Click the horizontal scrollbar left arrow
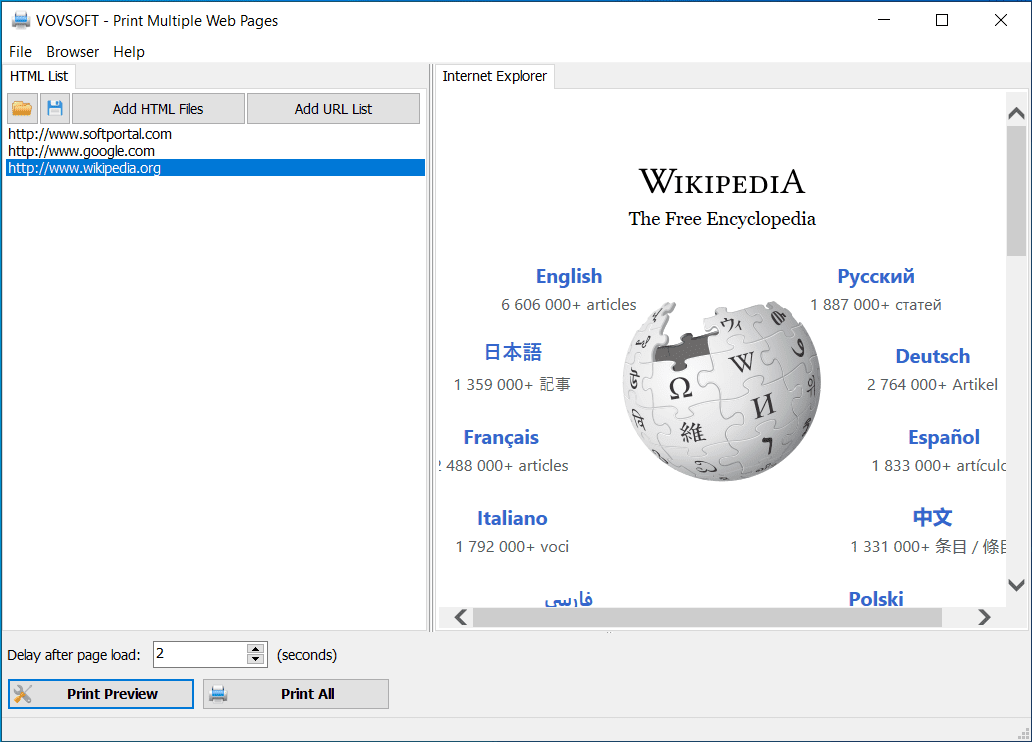The height and width of the screenshot is (742, 1032). tap(461, 618)
